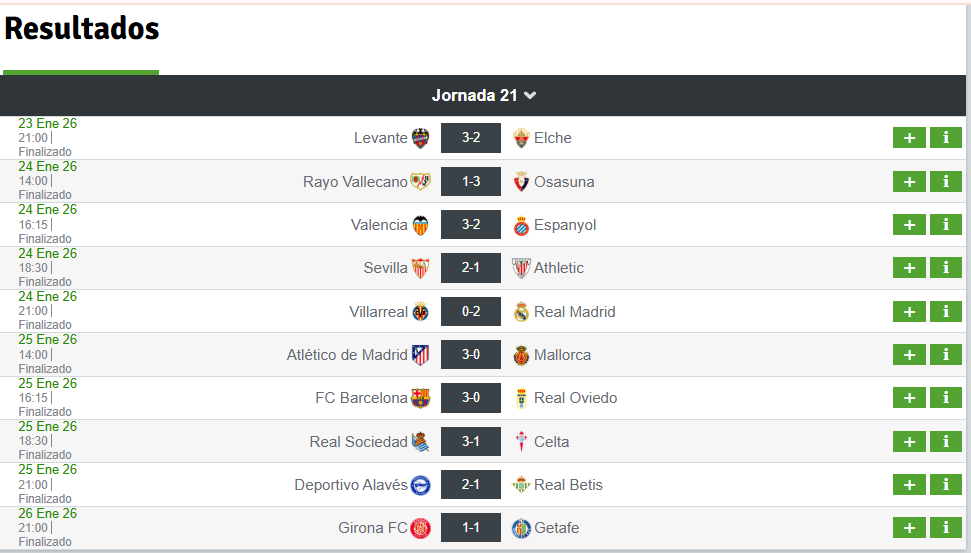This screenshot has width=971, height=553.
Task: Expand plus button for Villarreal-Real Madrid match
Action: click(x=909, y=312)
